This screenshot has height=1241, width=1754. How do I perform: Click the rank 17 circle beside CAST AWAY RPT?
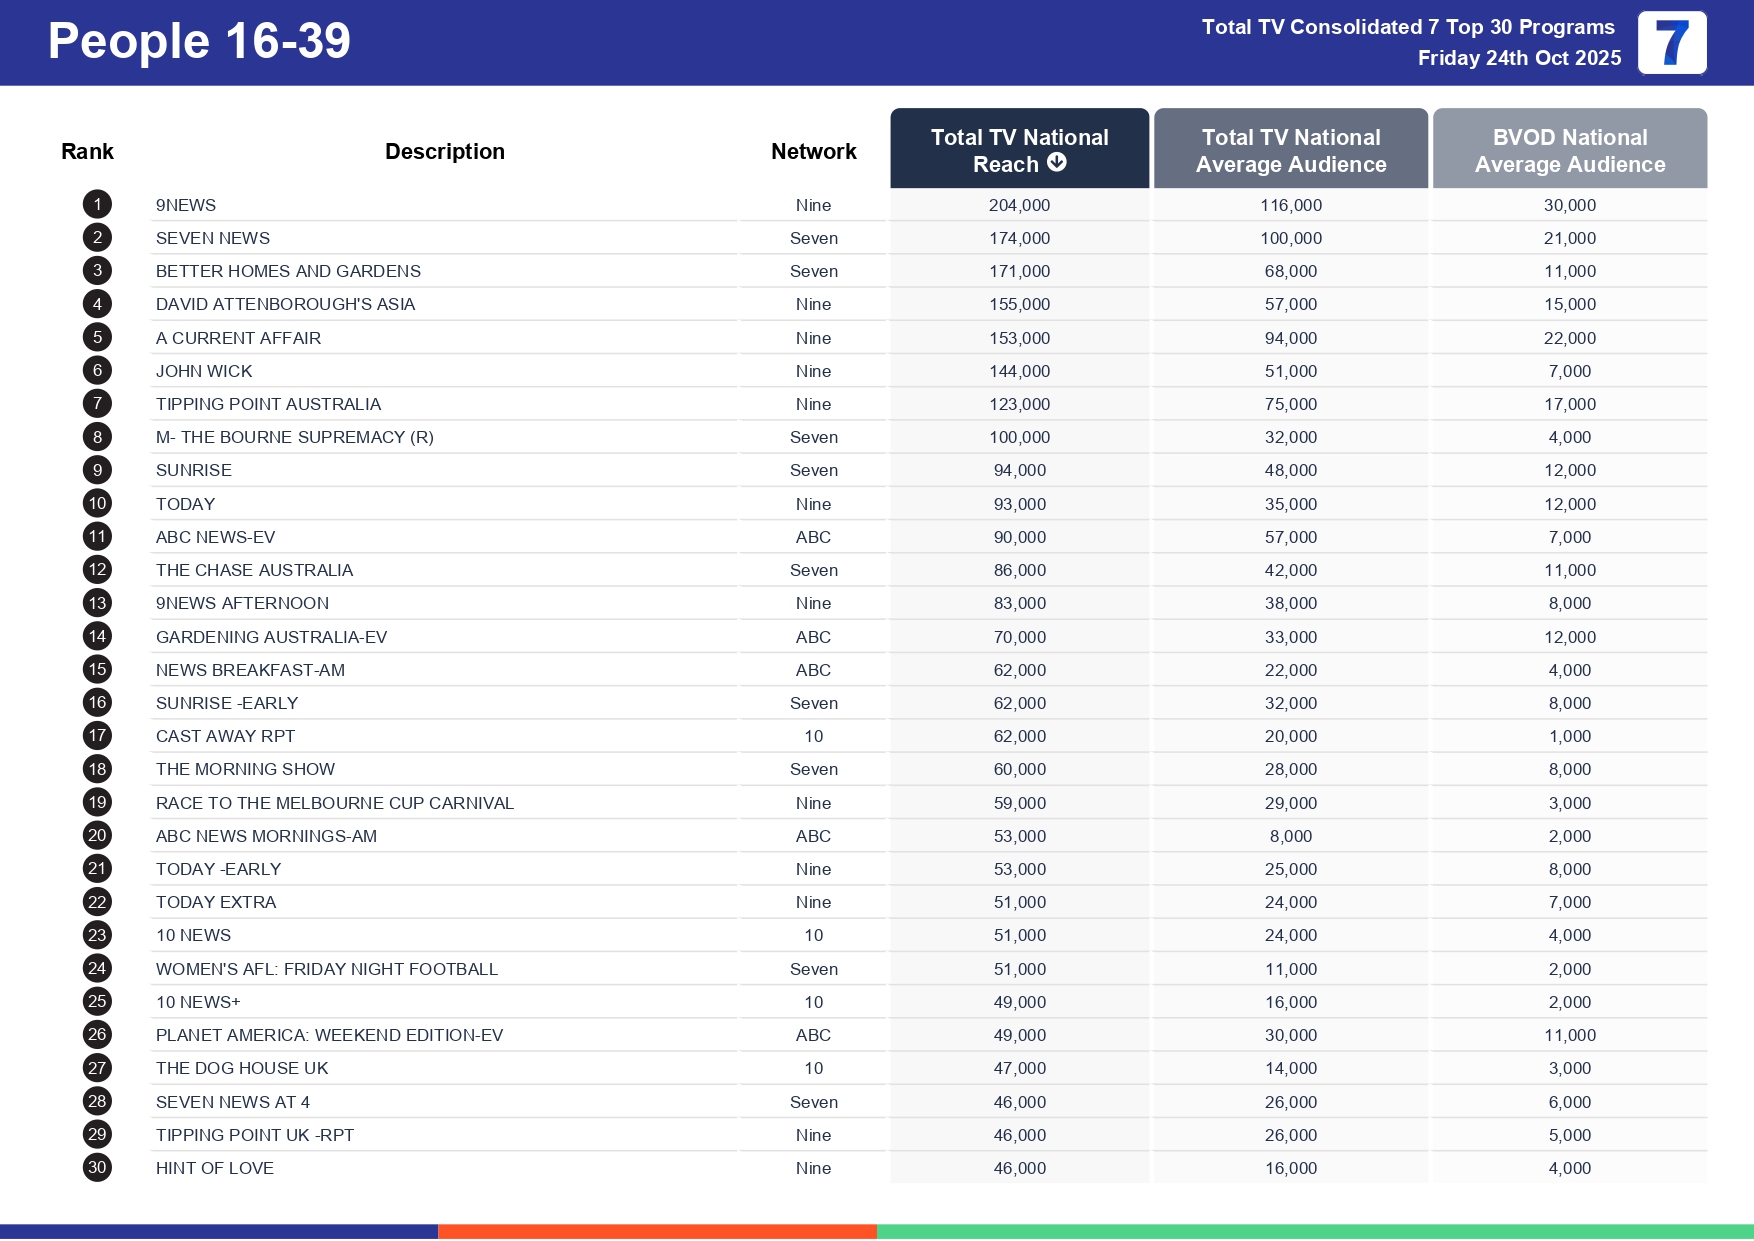[96, 735]
